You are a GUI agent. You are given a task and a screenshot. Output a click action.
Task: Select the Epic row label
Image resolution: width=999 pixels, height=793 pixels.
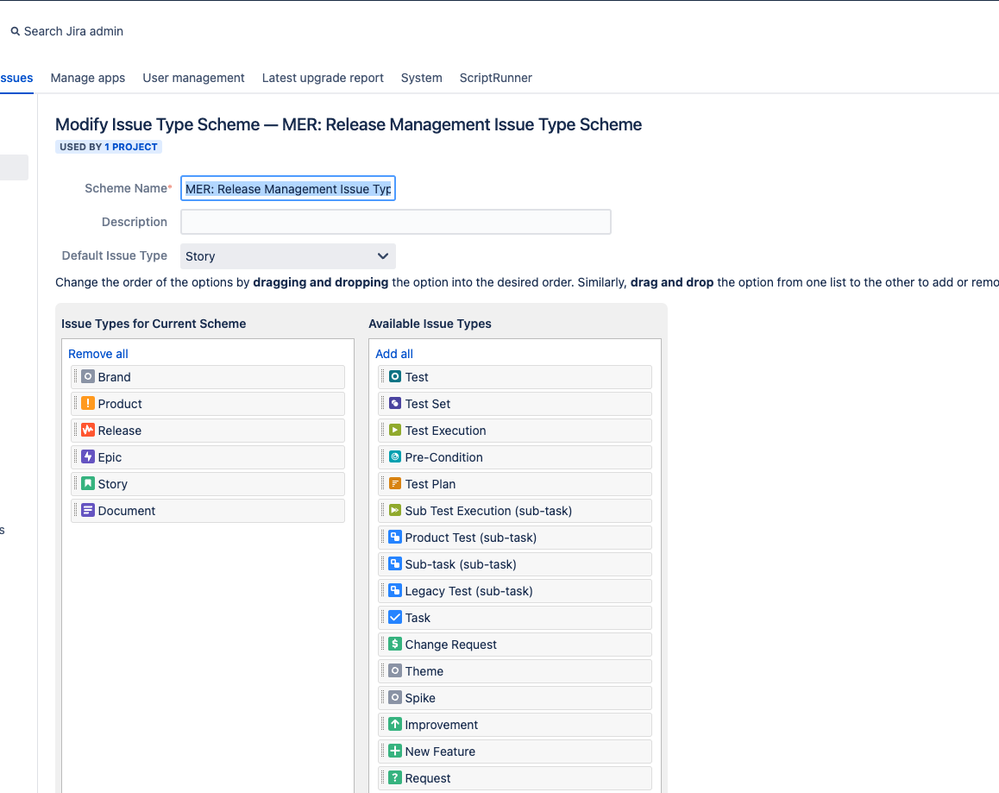[x=110, y=457]
